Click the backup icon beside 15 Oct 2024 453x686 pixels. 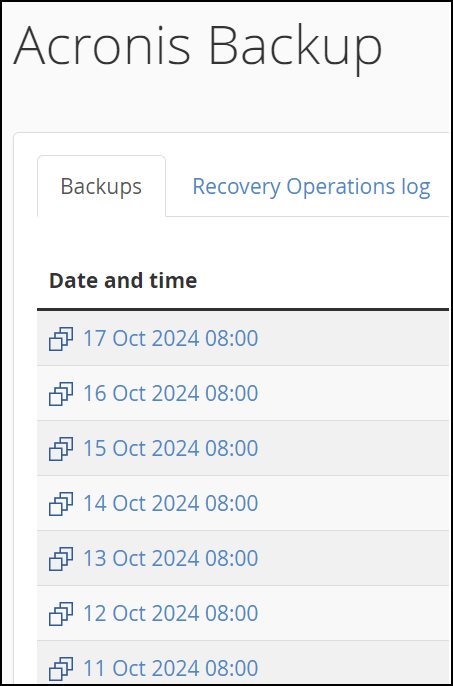tap(61, 449)
